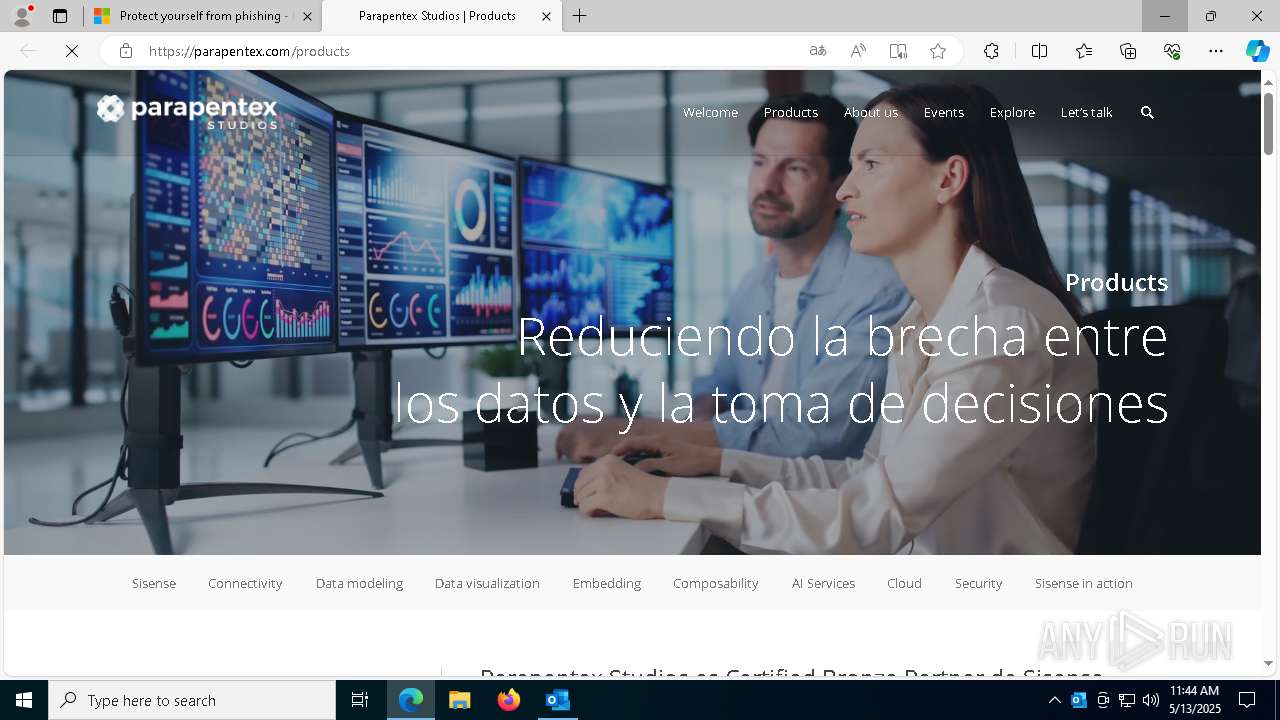This screenshot has width=1280, height=720.
Task: Open the Explore menu item
Action: [1012, 112]
